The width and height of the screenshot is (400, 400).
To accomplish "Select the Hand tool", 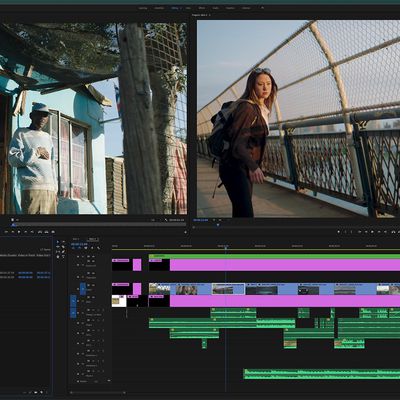I will click(x=58, y=257).
